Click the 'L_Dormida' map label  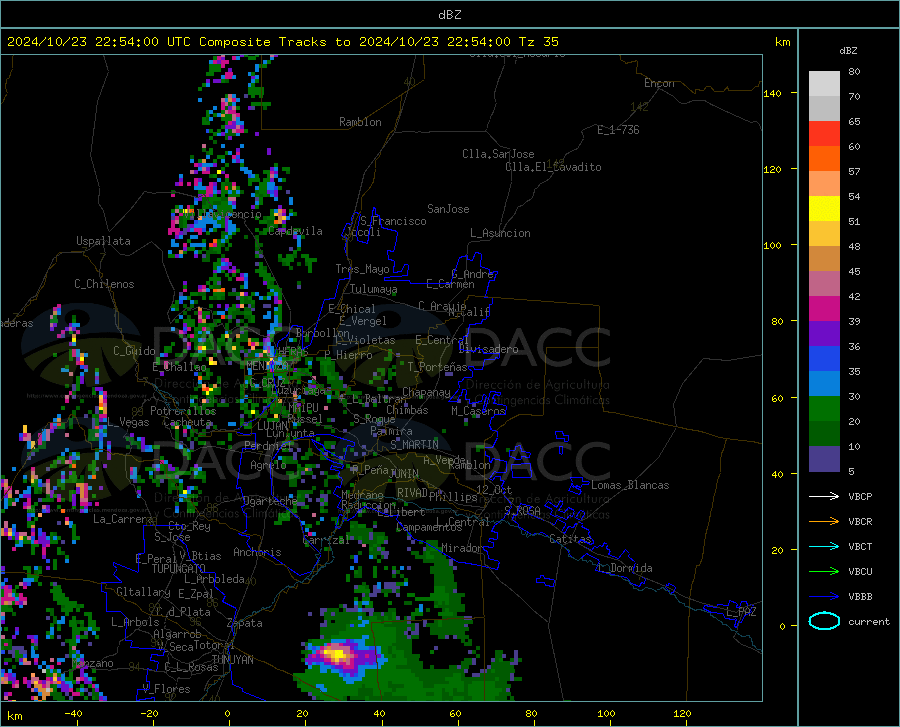coord(624,568)
